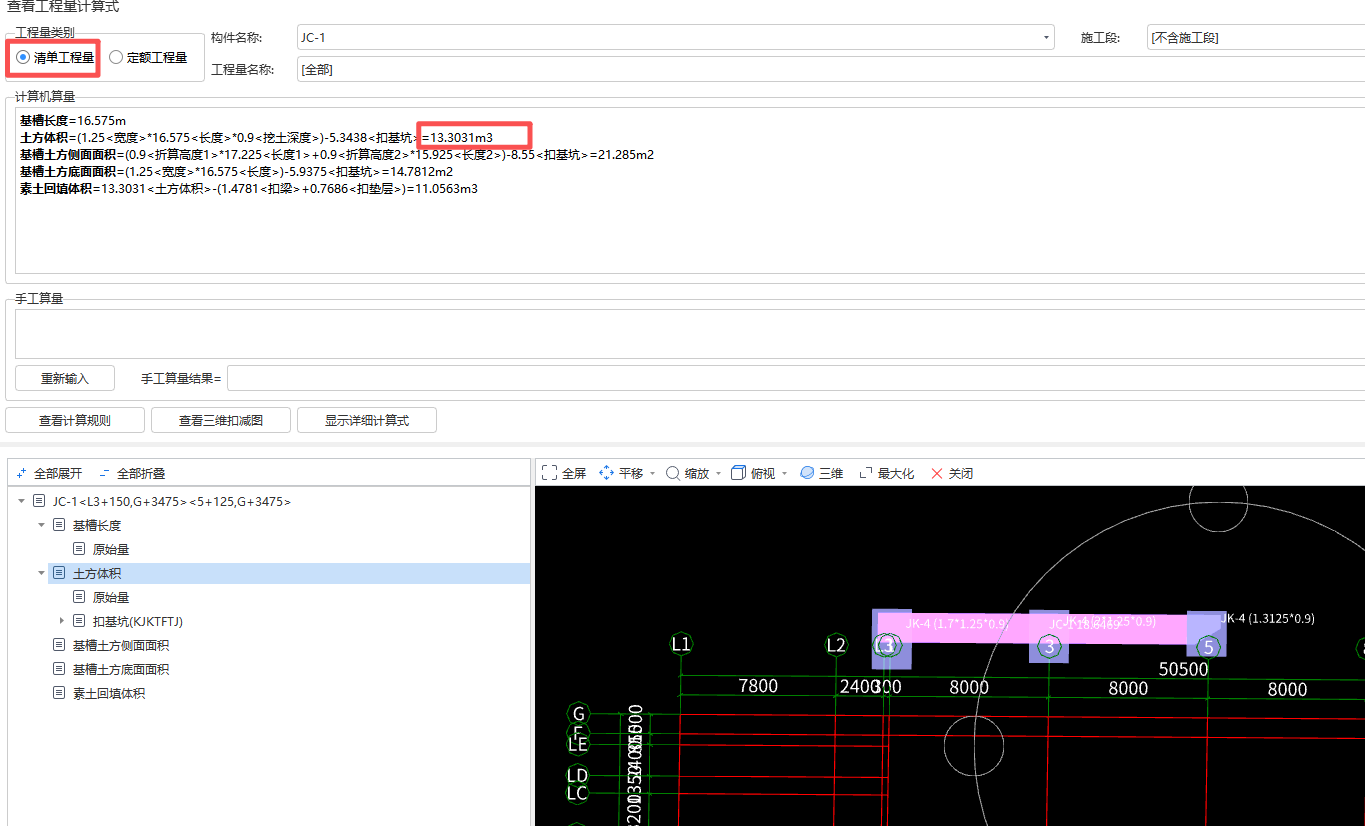Click the 素土回填体积 formula line

(249, 189)
